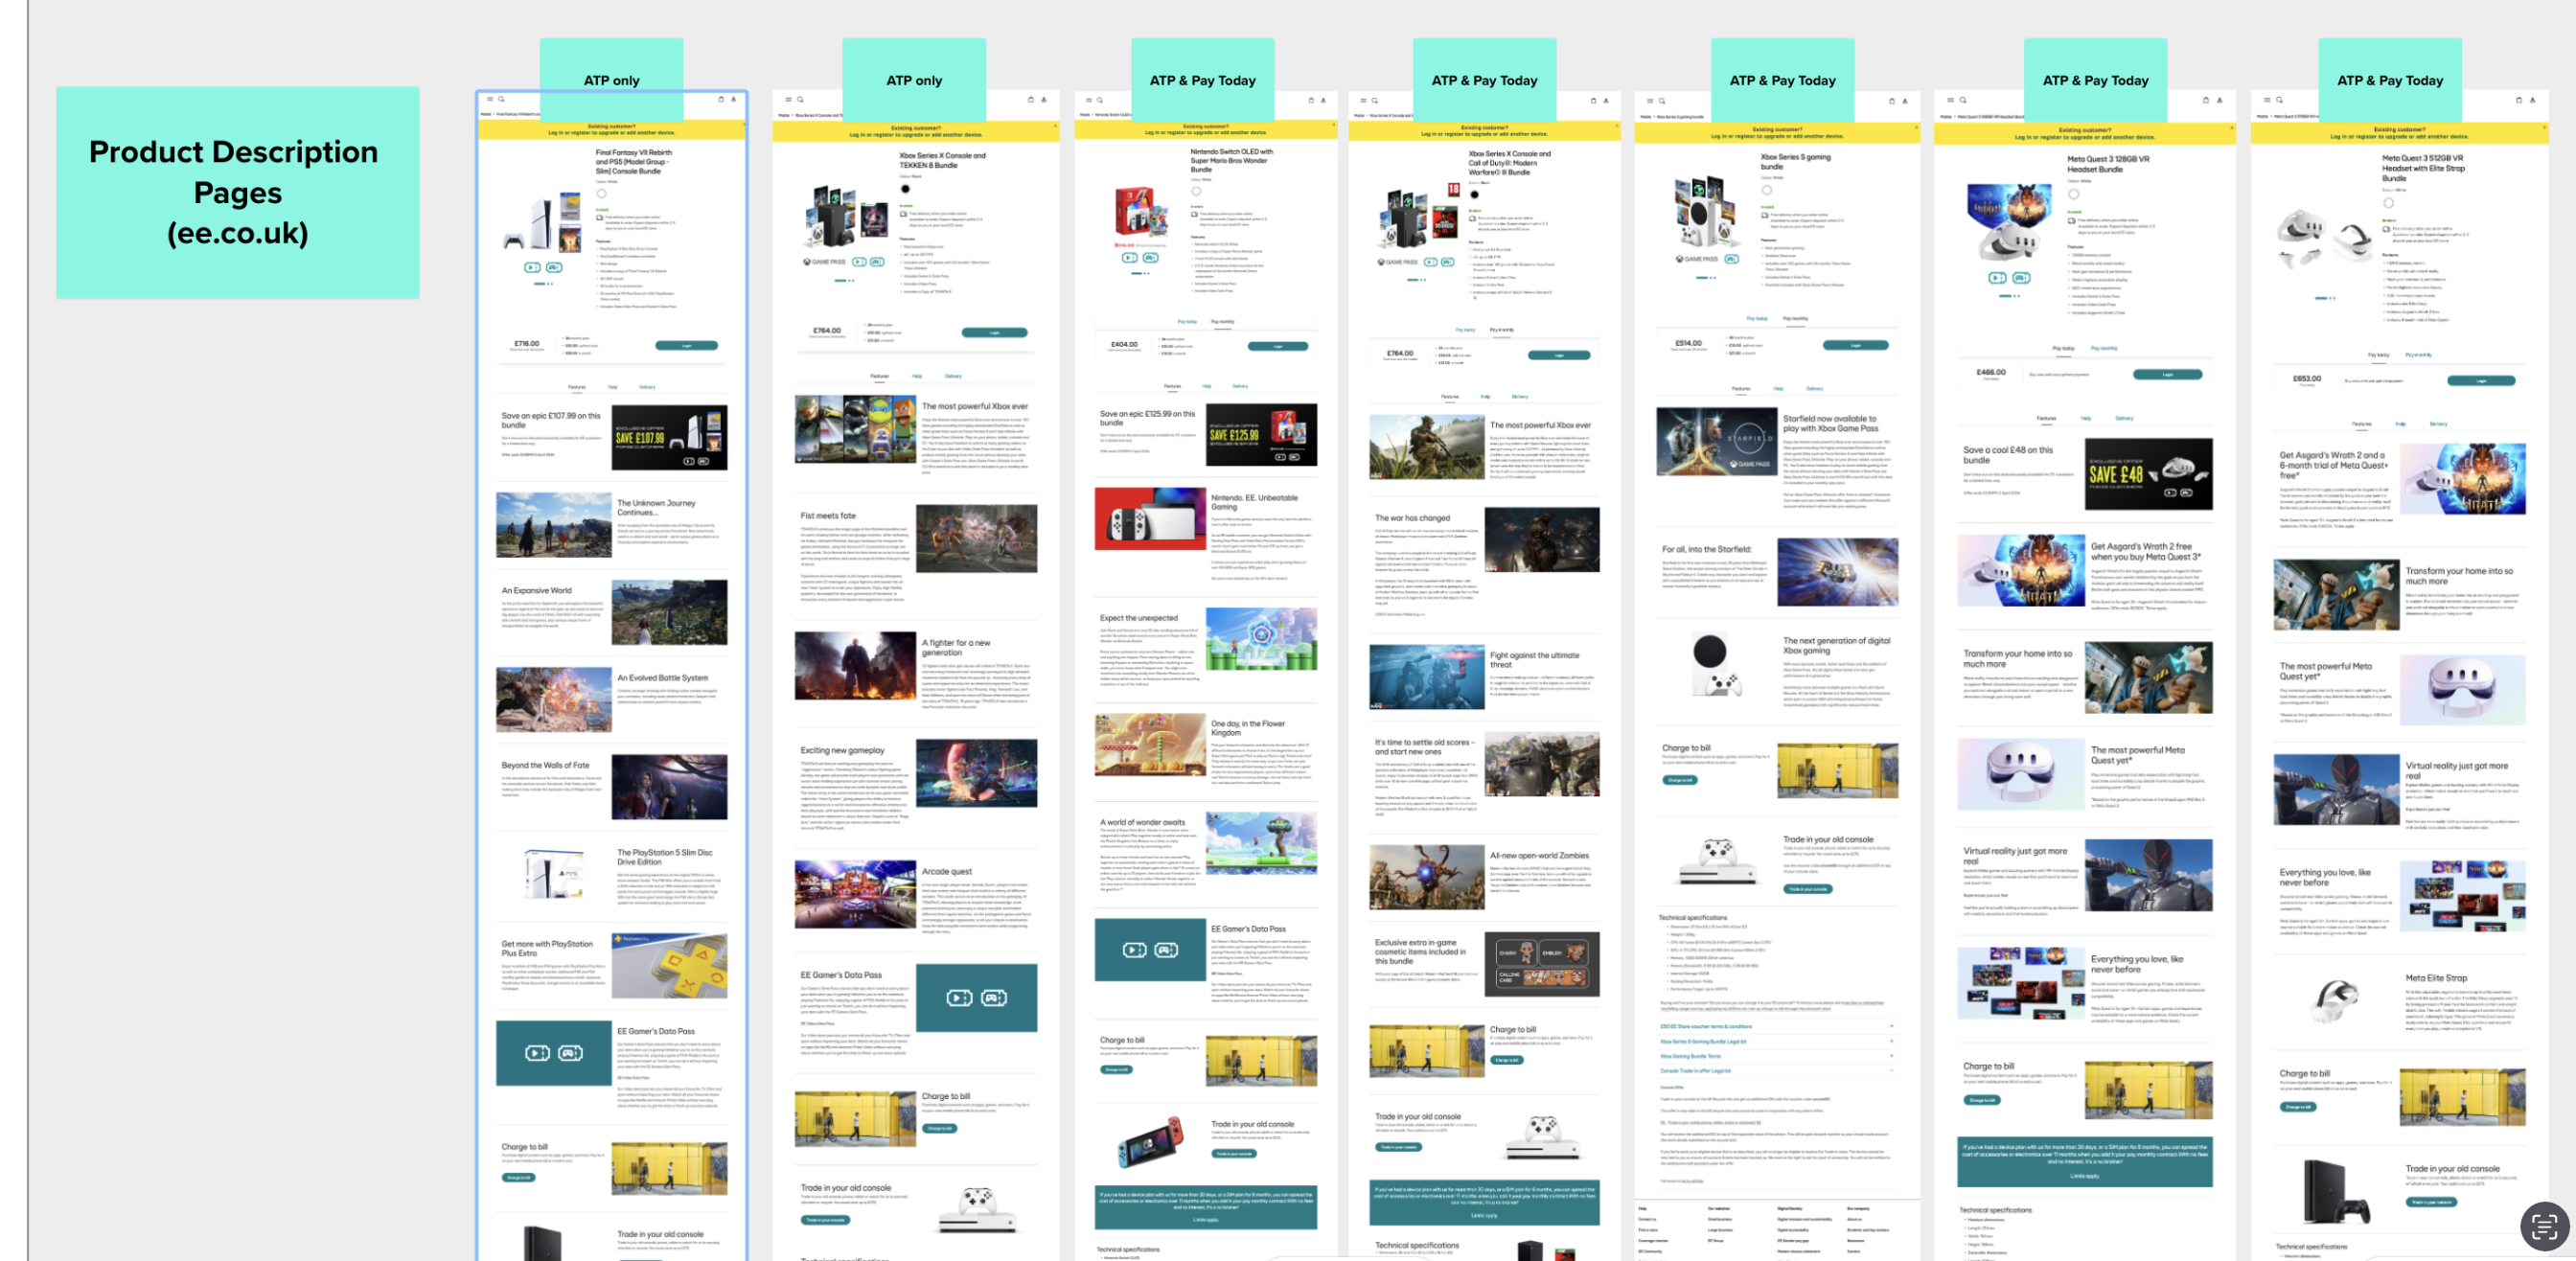Select Pay today tab on Nintendo Switch page
This screenshot has height=1261, width=2576.
1187,321
